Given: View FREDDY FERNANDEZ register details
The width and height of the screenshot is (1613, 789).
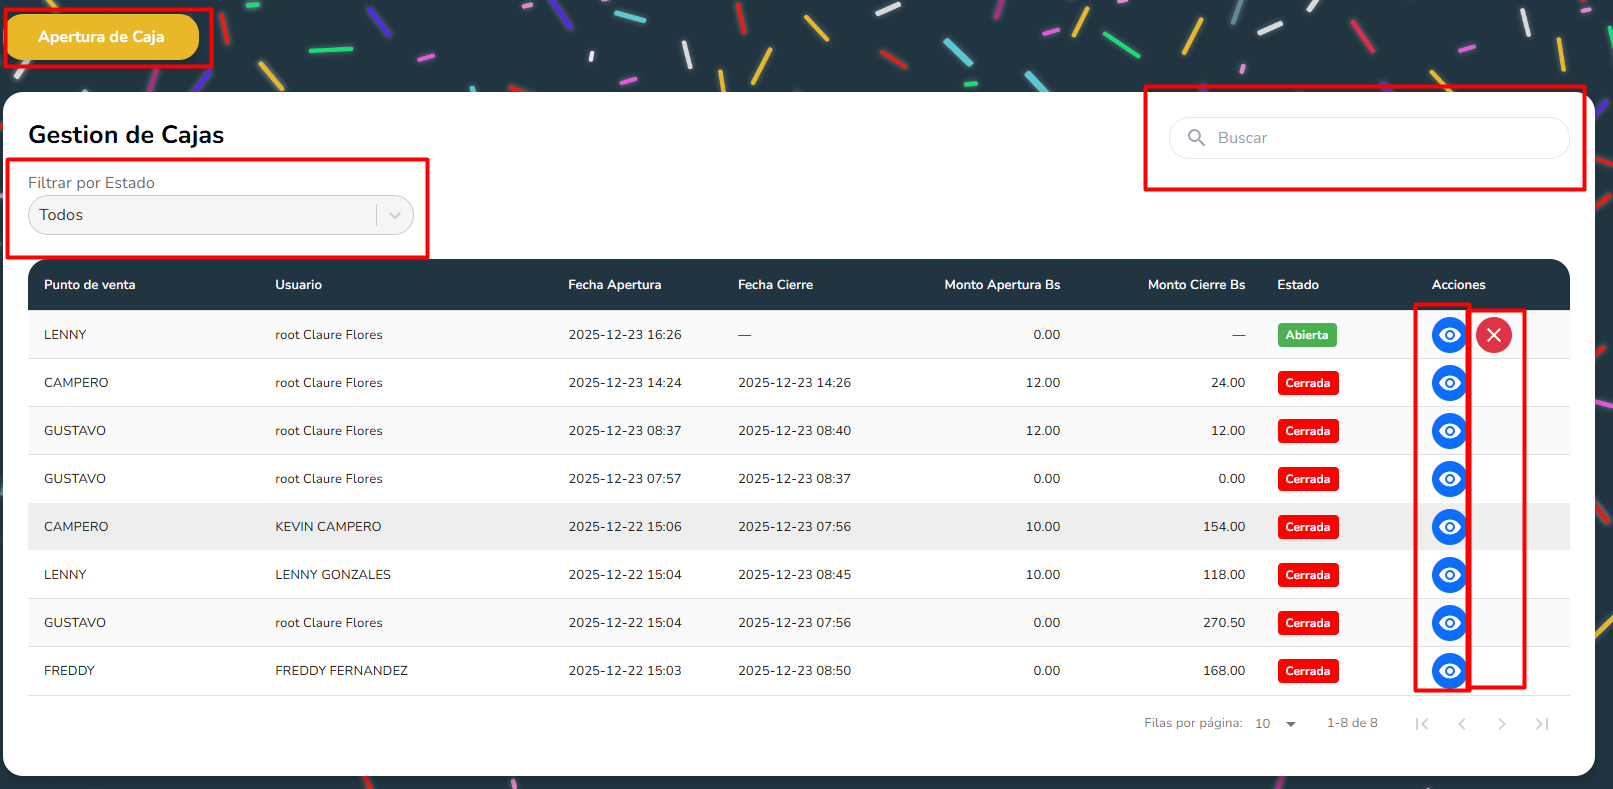Looking at the screenshot, I should (1449, 671).
